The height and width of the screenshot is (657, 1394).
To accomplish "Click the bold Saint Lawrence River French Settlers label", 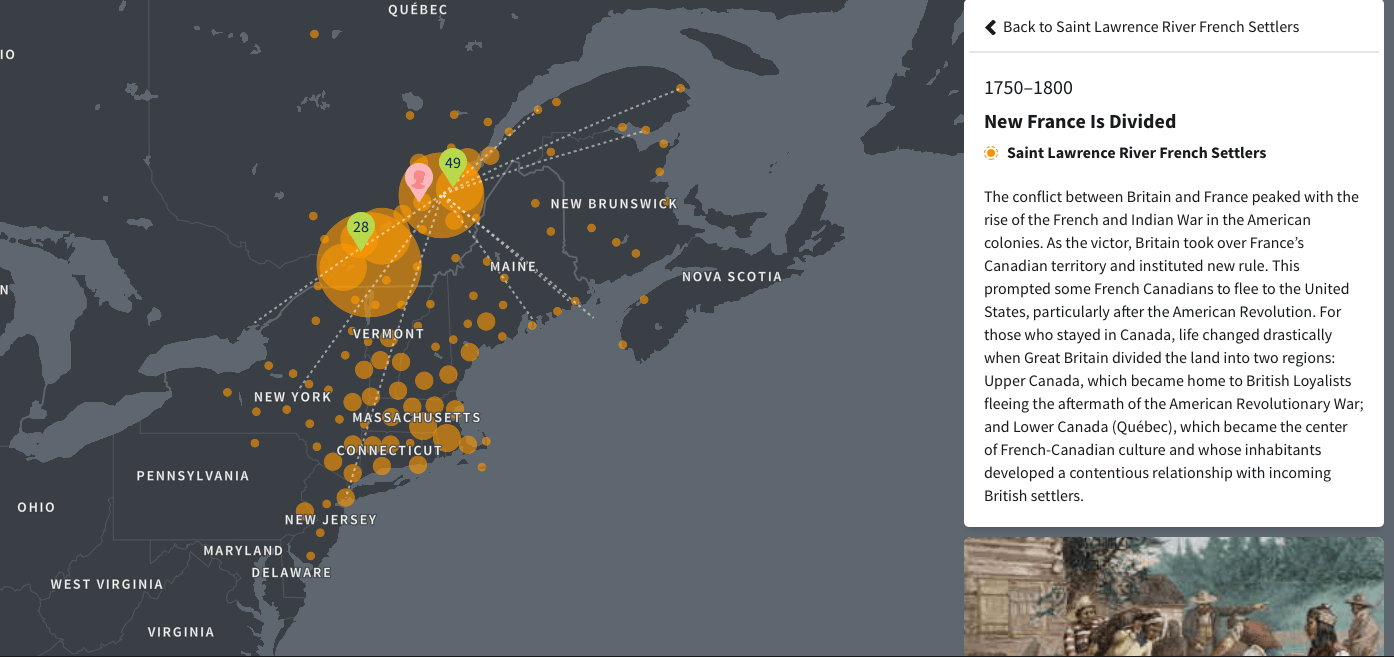I will tap(1136, 153).
